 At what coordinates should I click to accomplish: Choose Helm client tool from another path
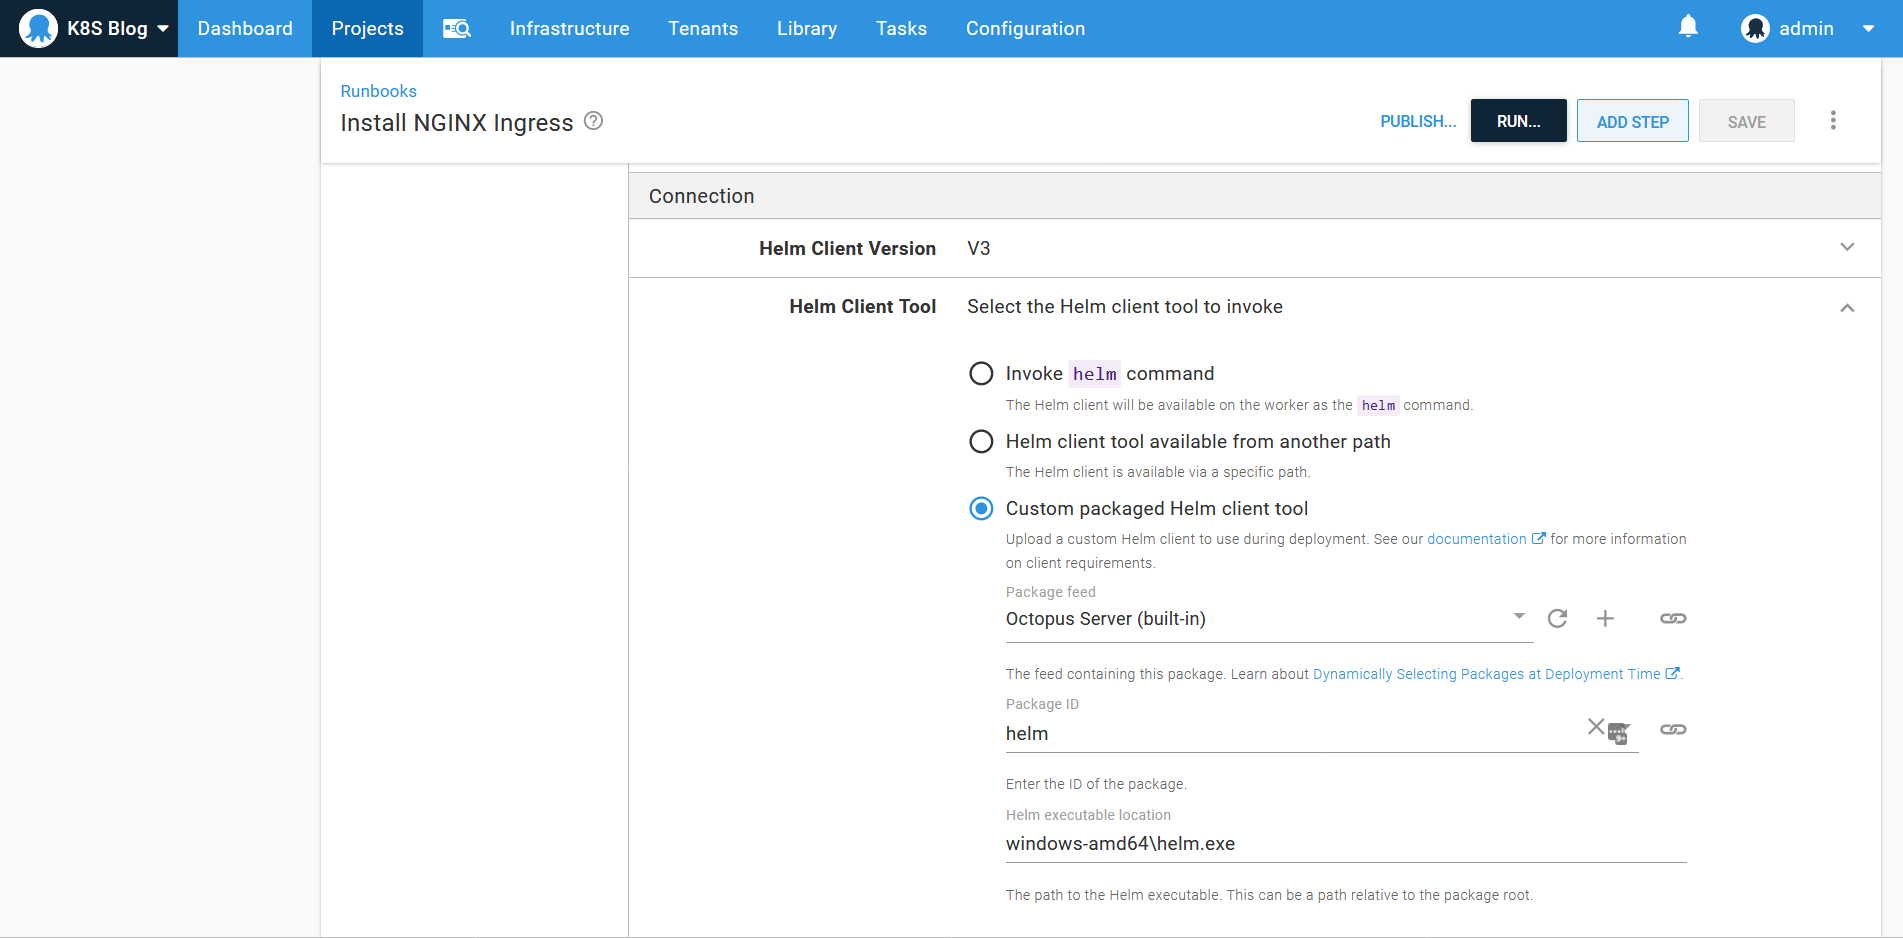click(981, 442)
